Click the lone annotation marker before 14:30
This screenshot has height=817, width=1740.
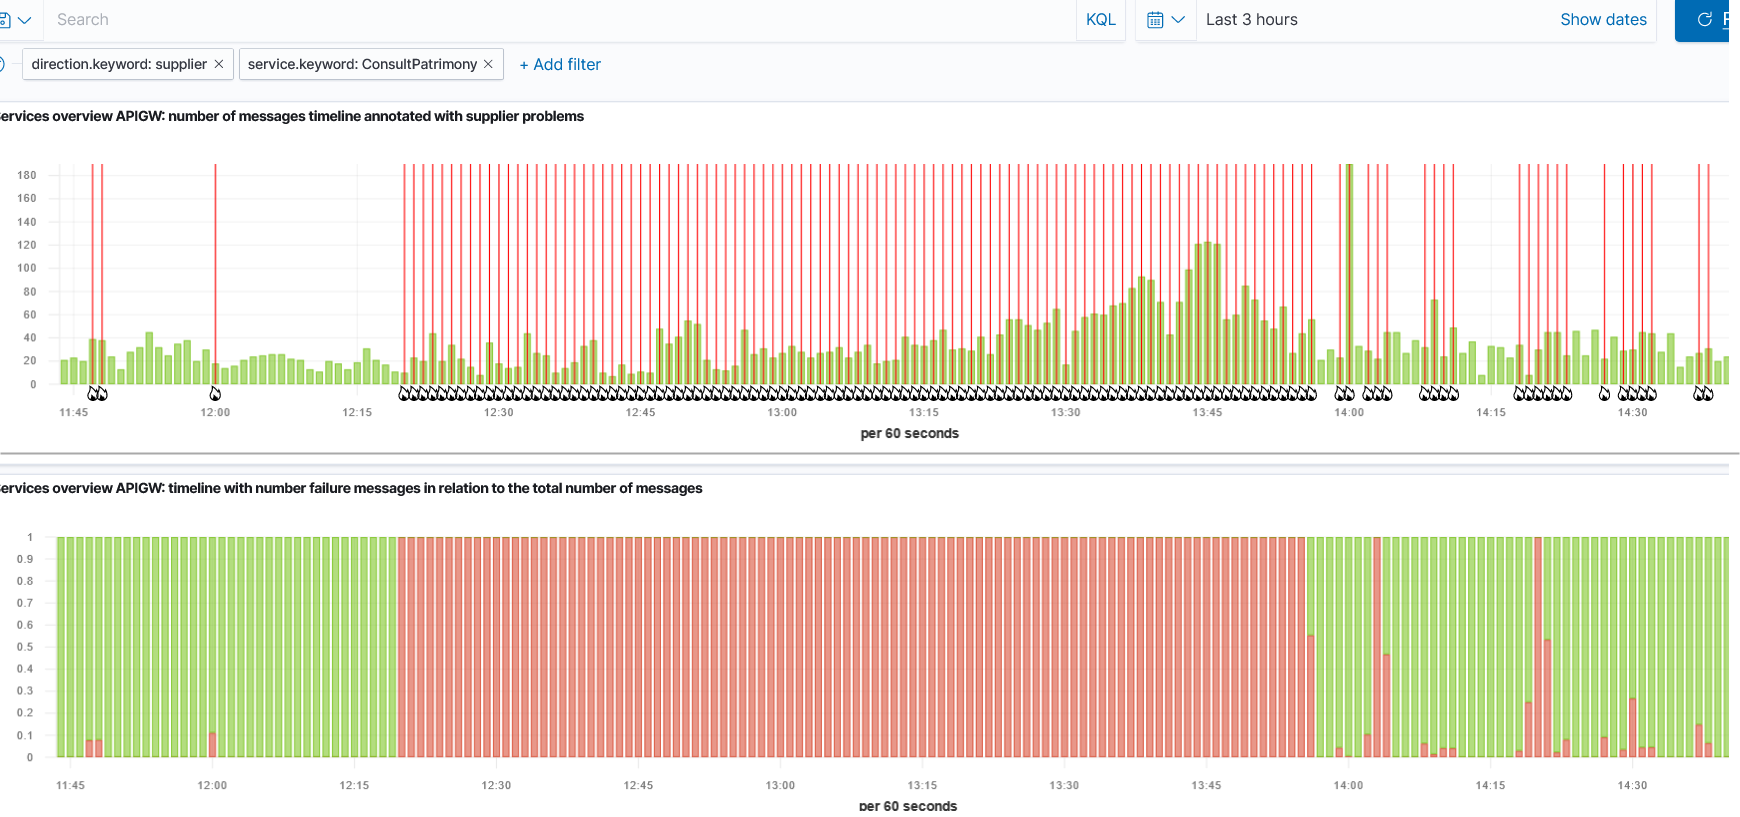[x=1604, y=394]
